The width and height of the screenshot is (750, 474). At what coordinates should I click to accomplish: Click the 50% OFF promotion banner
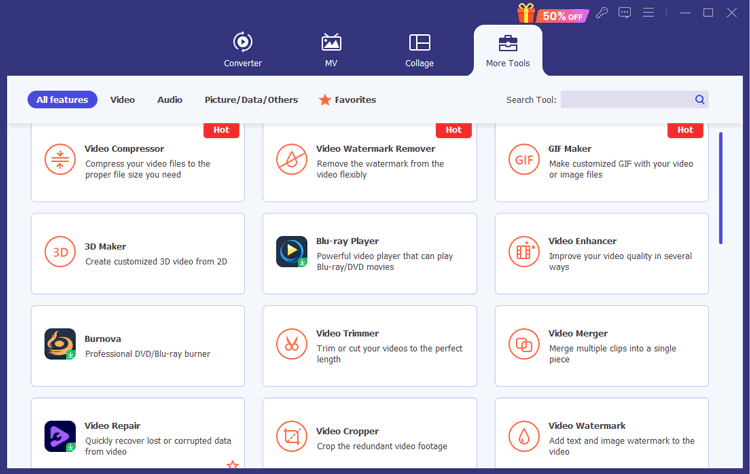(x=562, y=16)
